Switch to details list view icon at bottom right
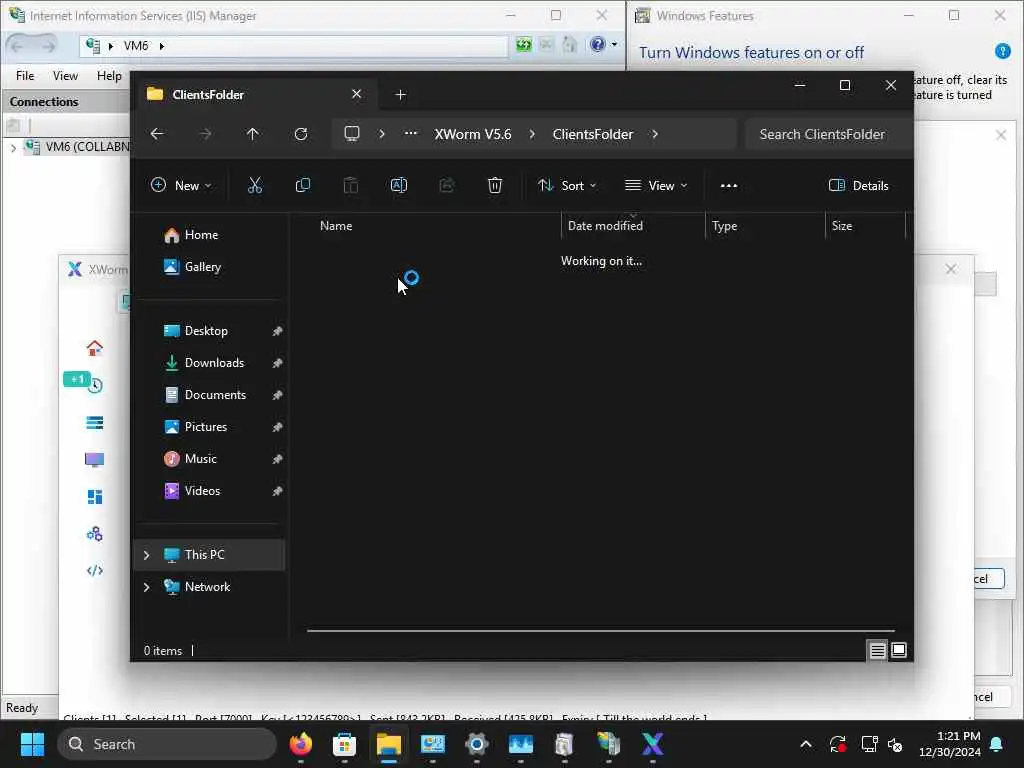This screenshot has width=1024, height=768. click(x=877, y=650)
